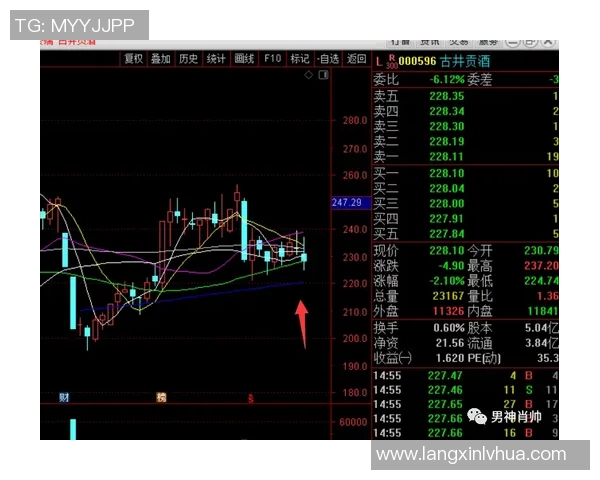Click the red arrow annotation on chart
This screenshot has height=480, width=600.
point(302,323)
